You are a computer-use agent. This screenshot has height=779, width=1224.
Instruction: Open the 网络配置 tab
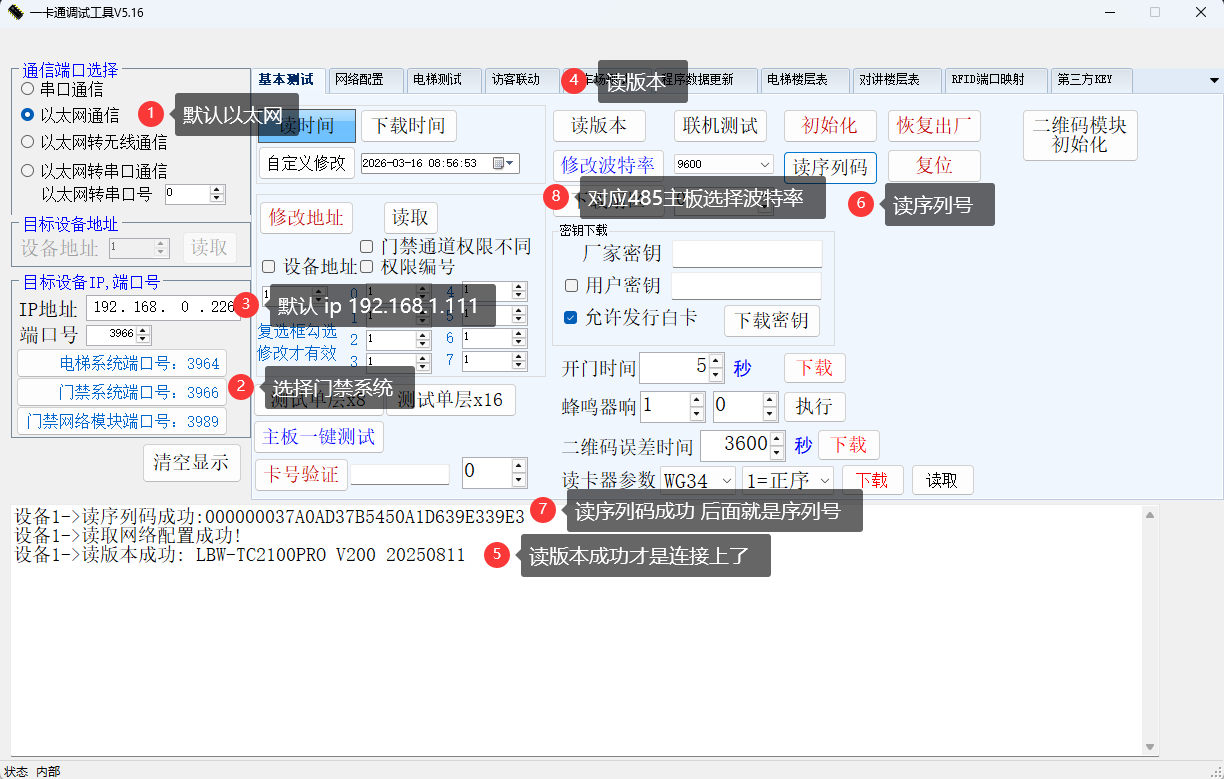coord(366,80)
